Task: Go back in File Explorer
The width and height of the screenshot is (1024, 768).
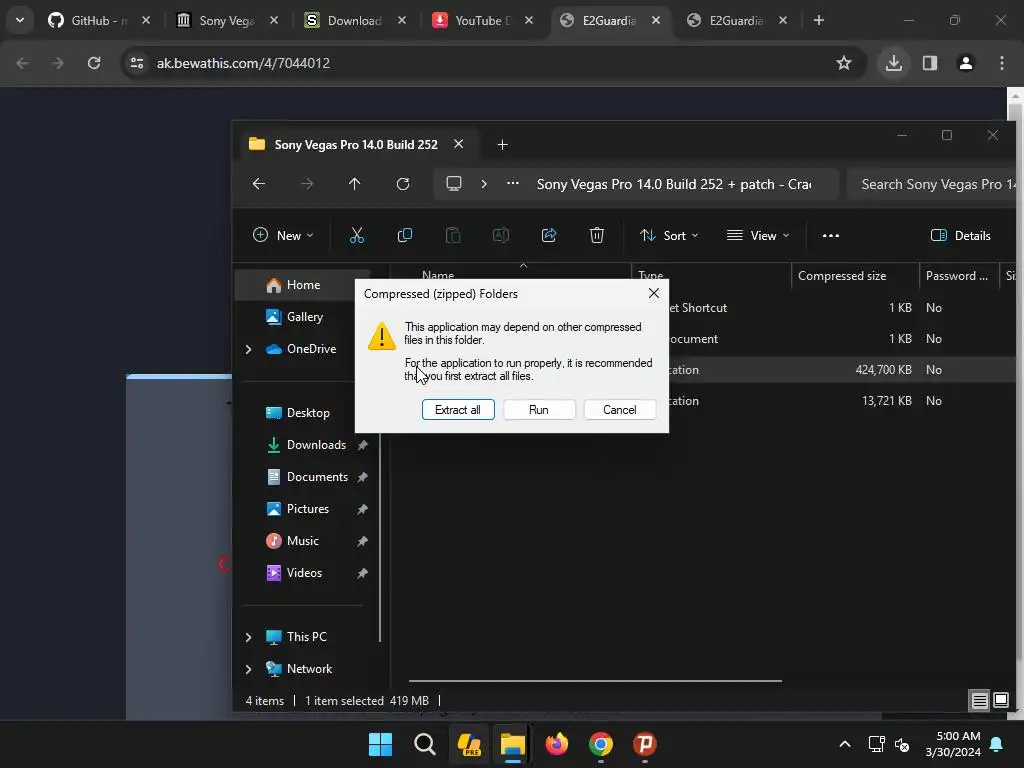Action: (x=259, y=184)
